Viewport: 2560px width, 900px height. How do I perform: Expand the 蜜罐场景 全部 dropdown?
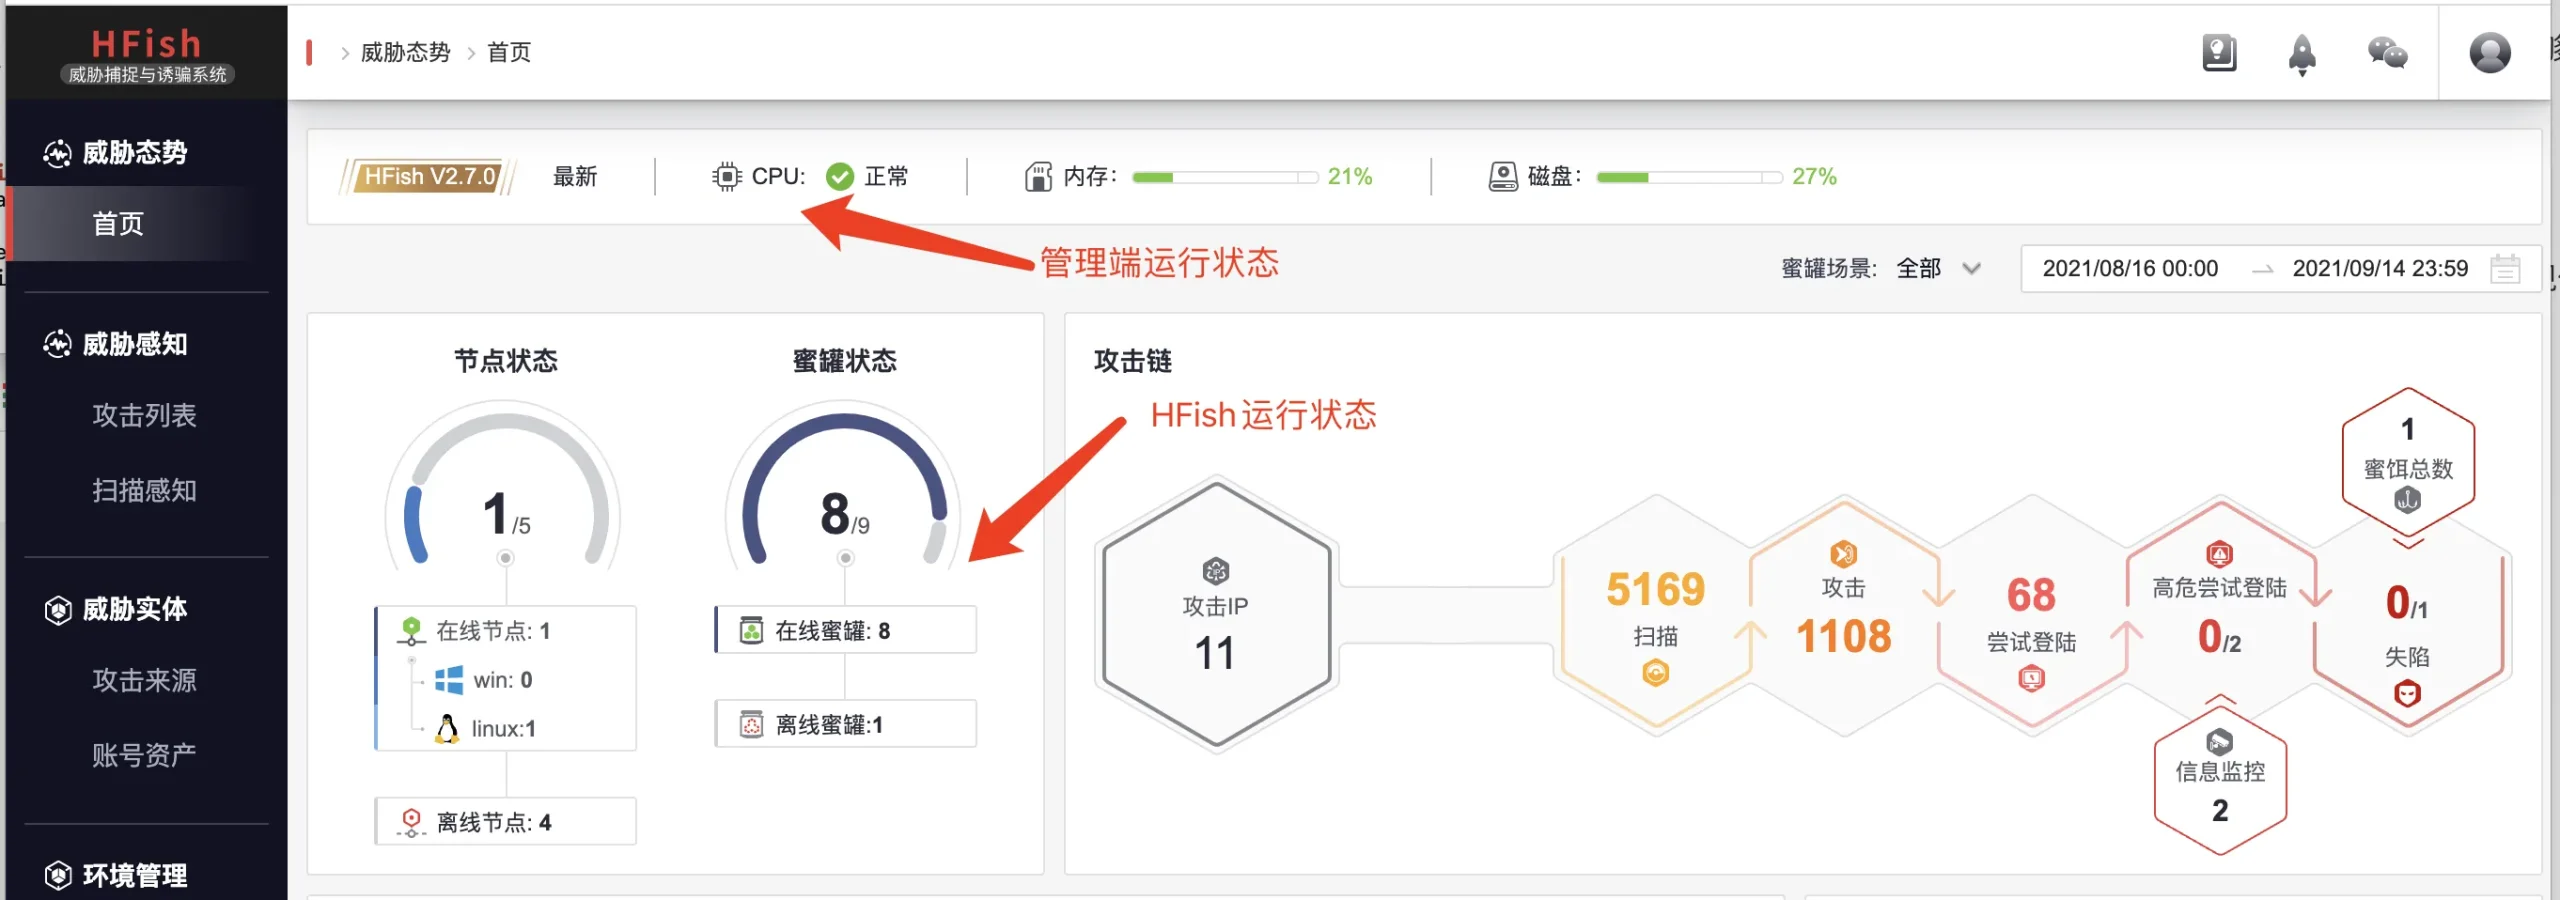pos(1938,268)
